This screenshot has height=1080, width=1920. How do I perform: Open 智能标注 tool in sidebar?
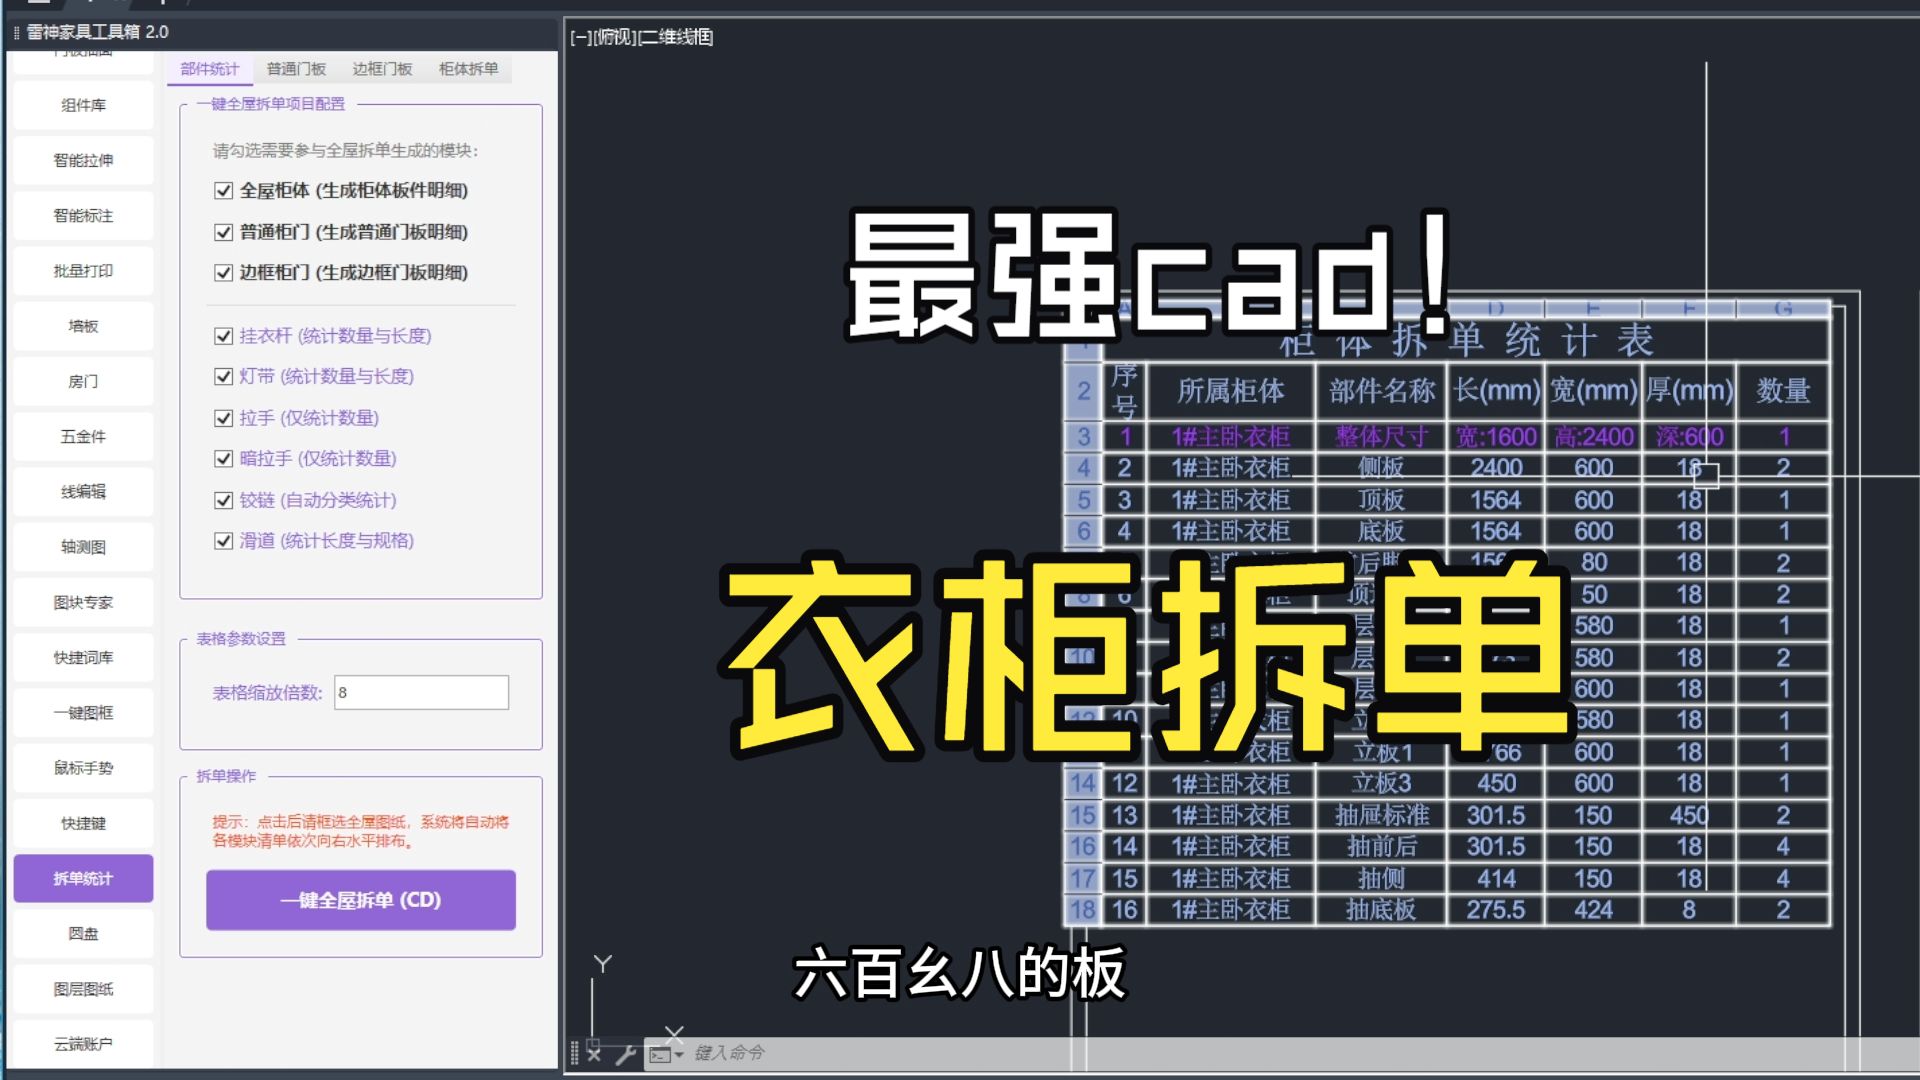84,215
